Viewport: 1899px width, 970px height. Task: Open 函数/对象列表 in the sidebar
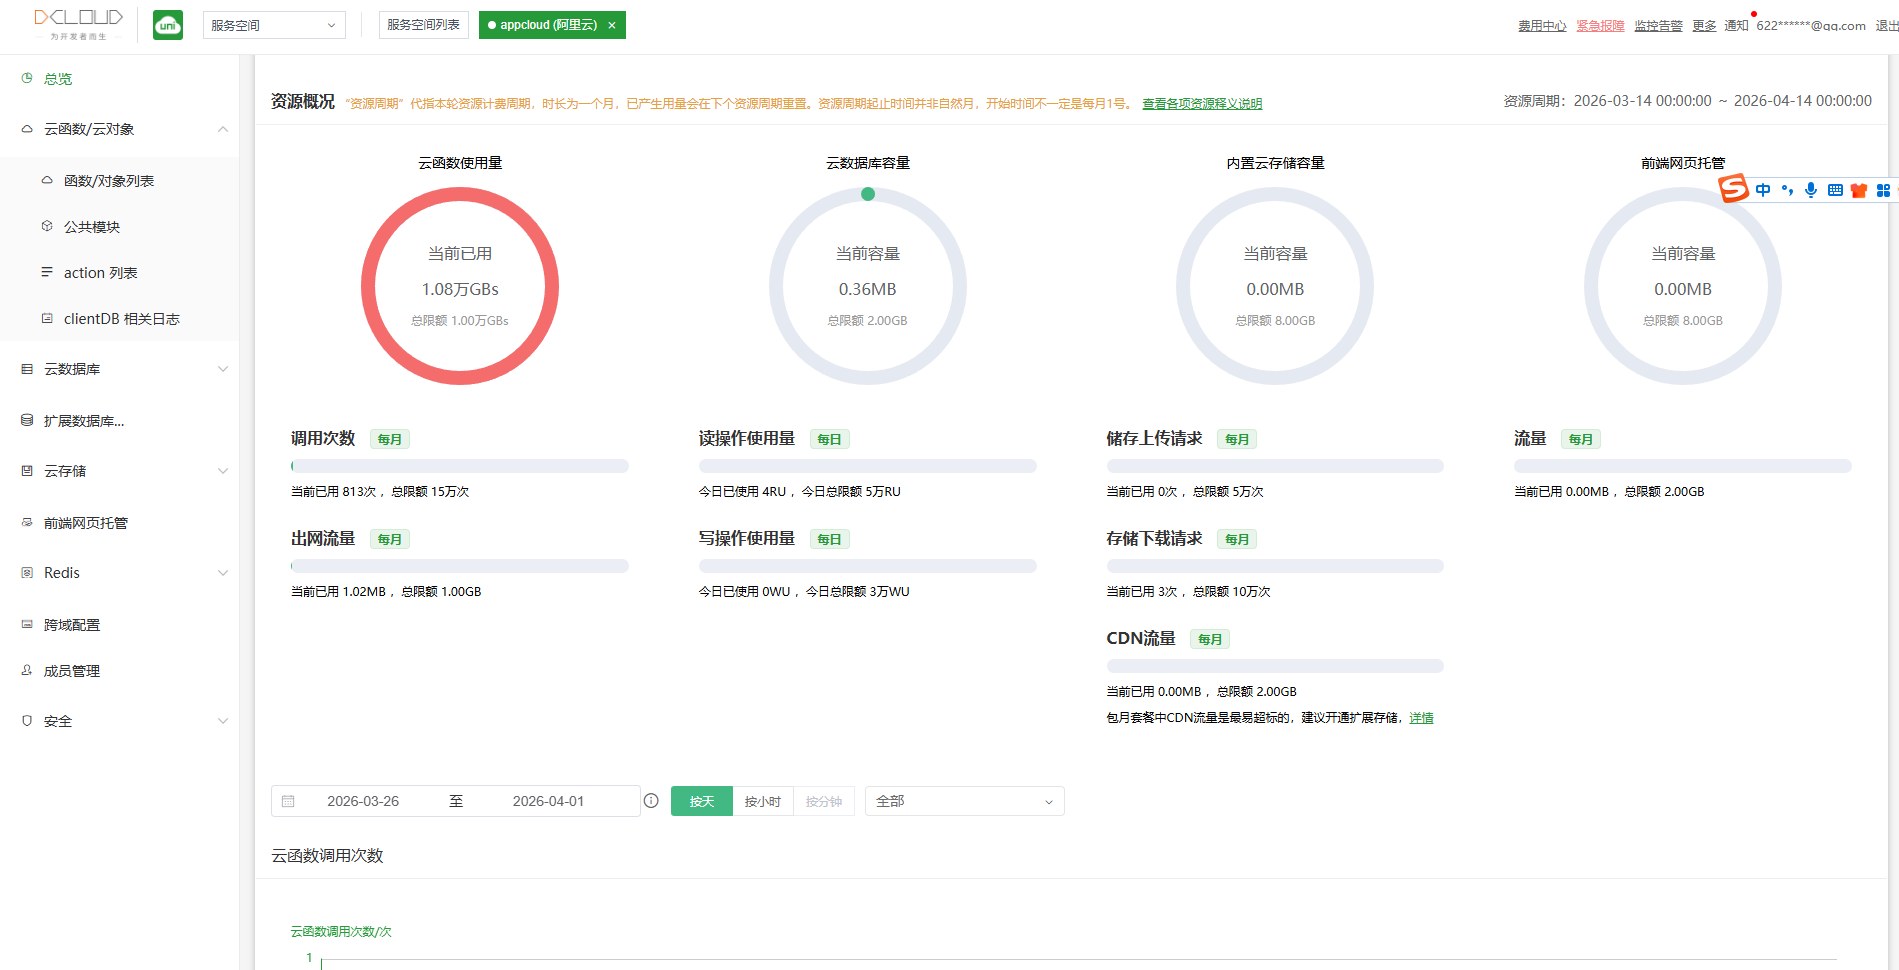(x=109, y=181)
